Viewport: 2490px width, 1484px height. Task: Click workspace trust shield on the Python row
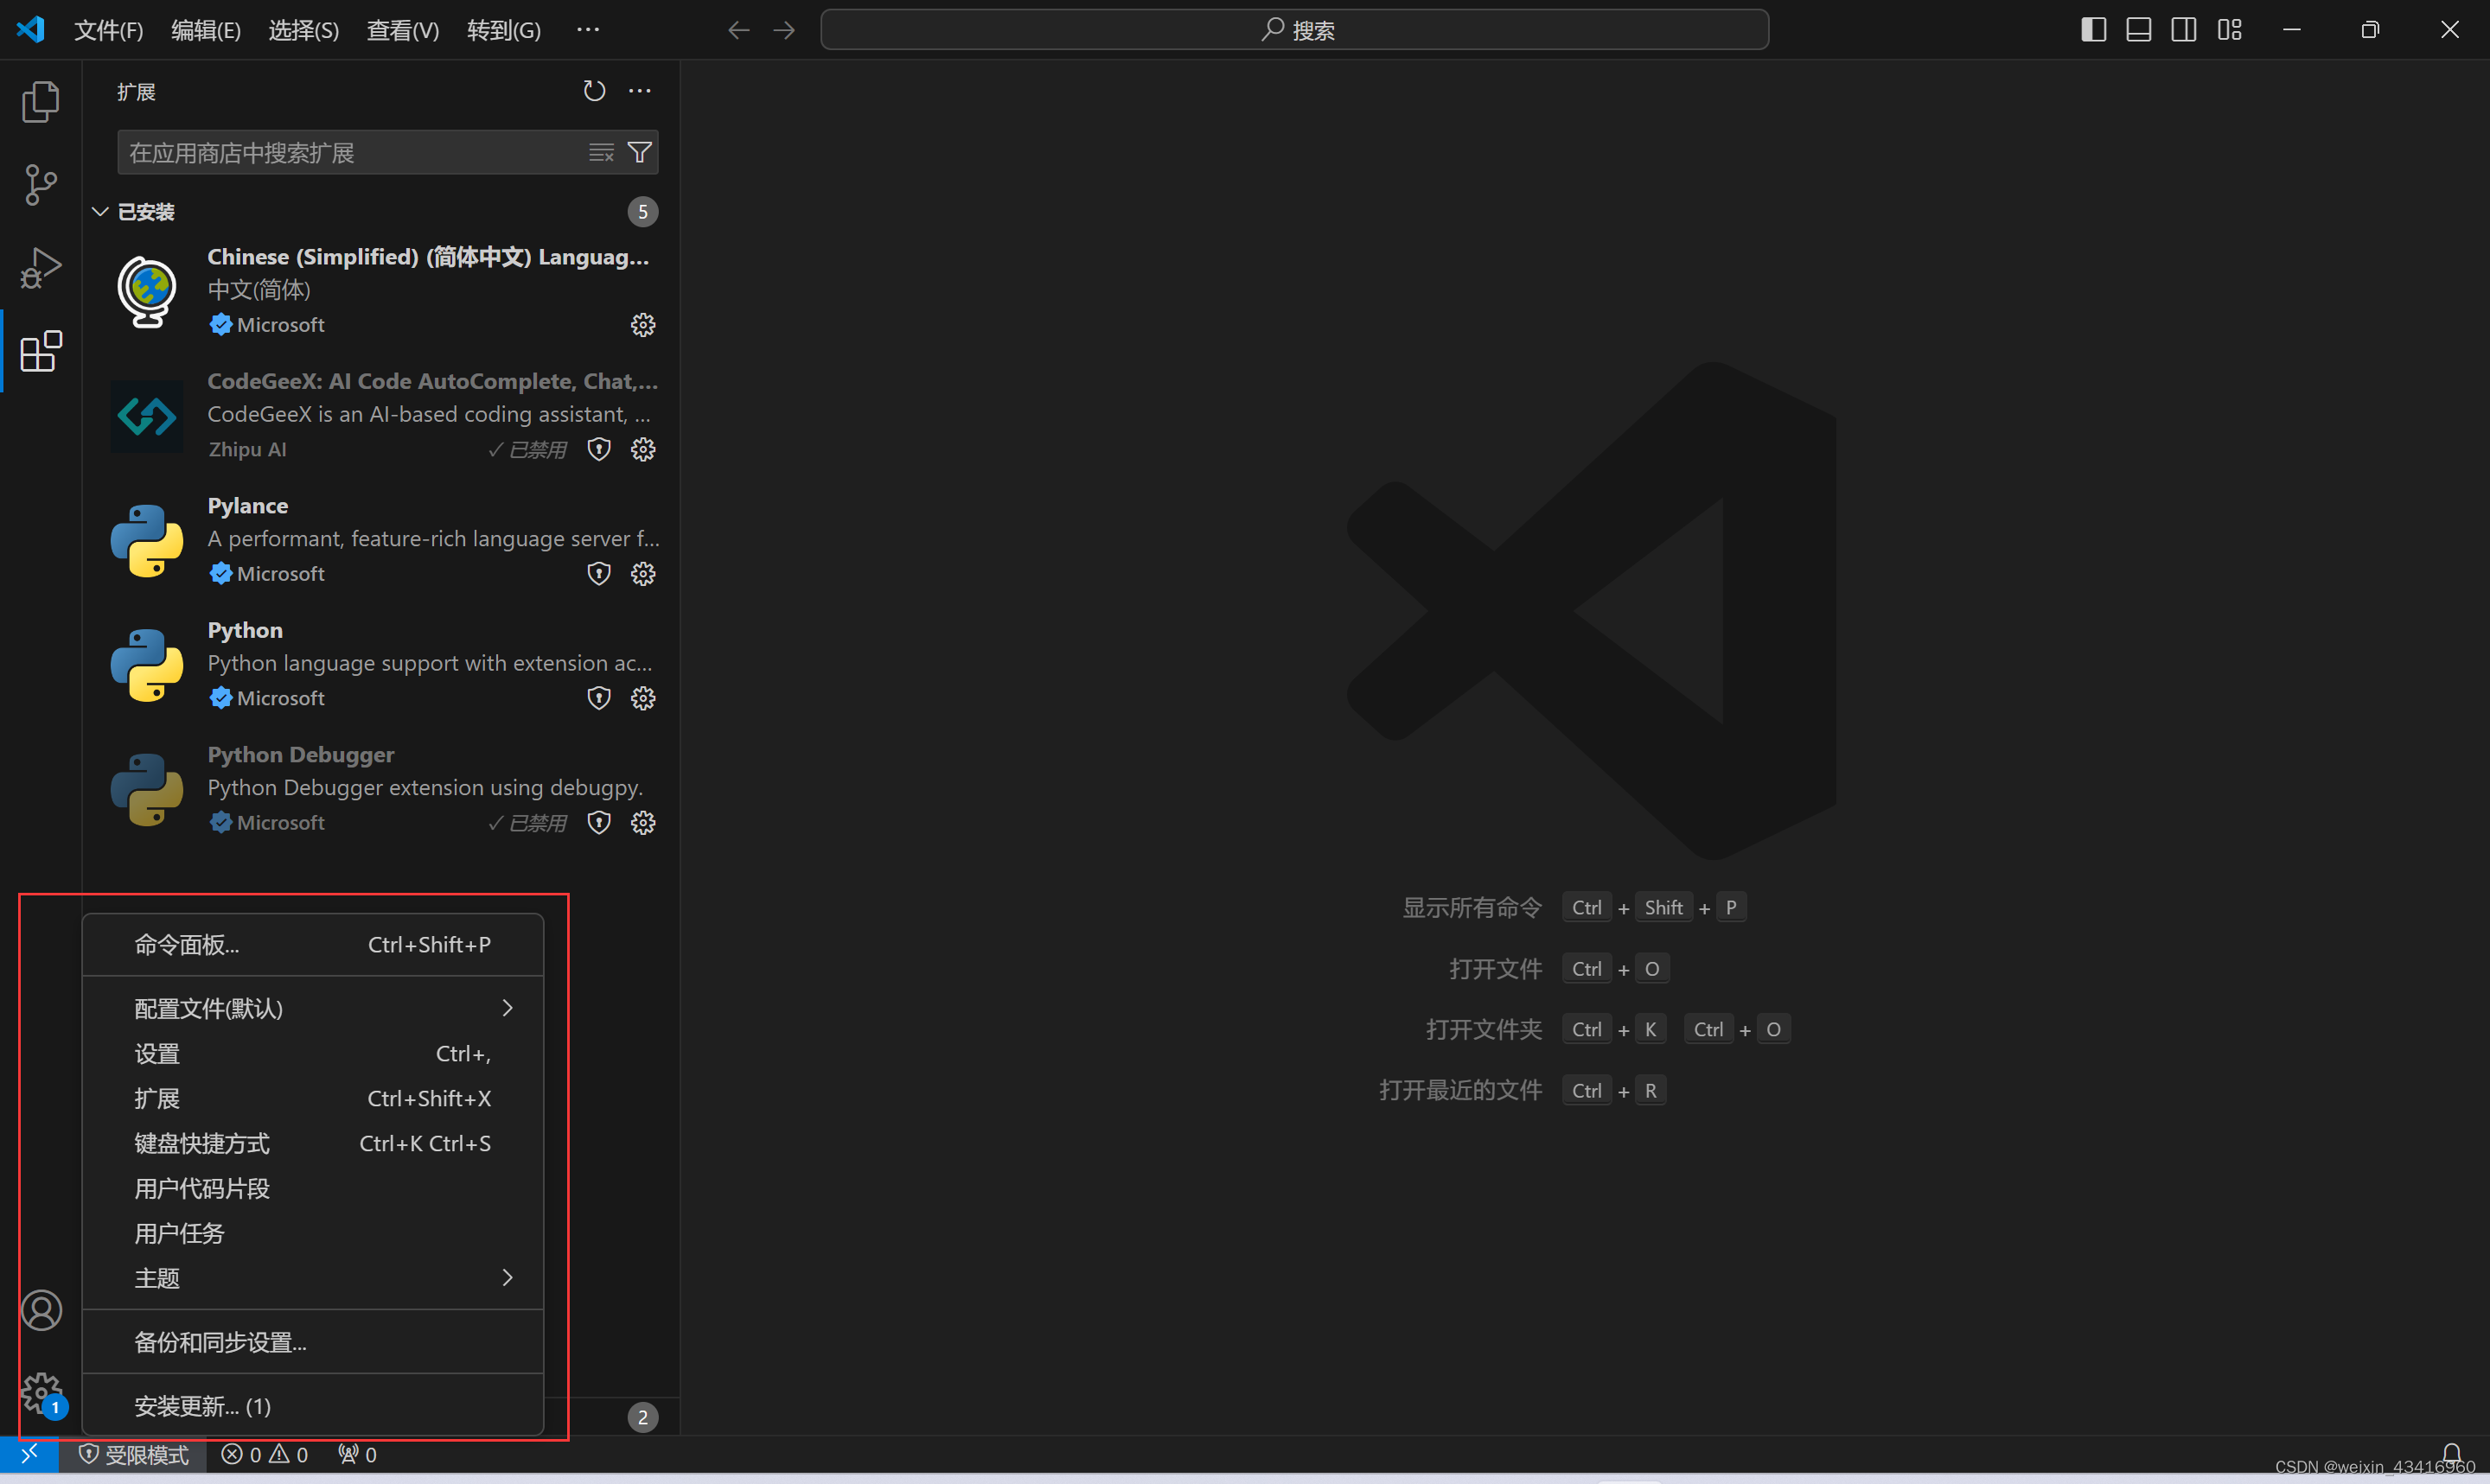pyautogui.click(x=599, y=698)
